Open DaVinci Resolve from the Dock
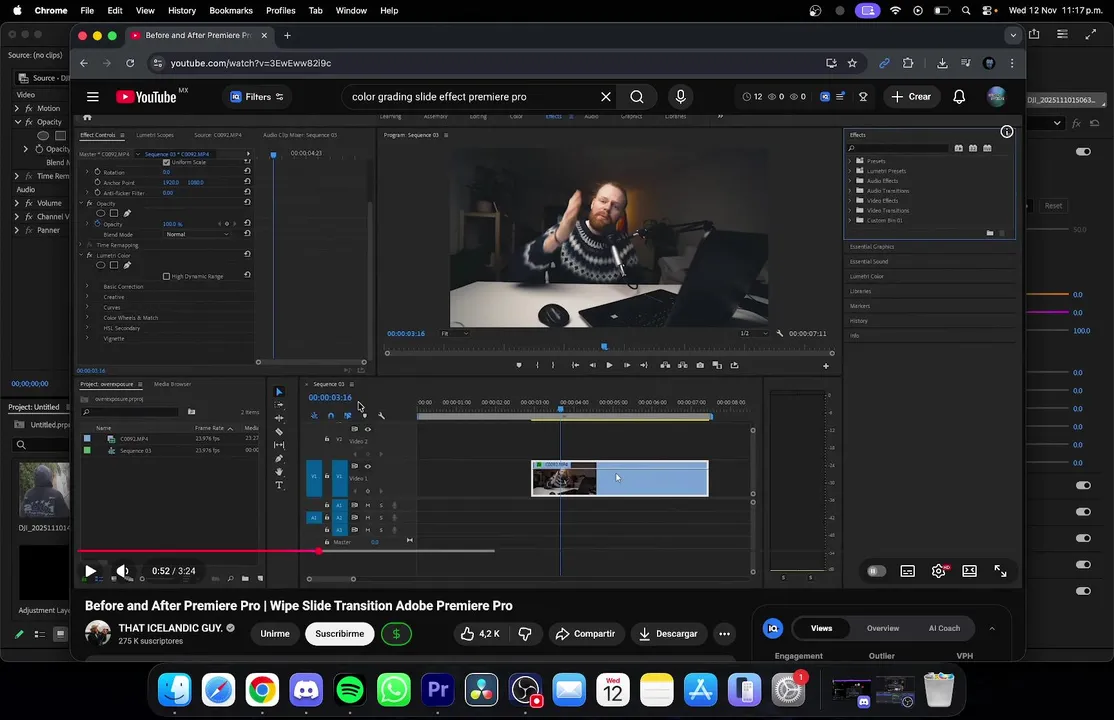 coord(482,689)
